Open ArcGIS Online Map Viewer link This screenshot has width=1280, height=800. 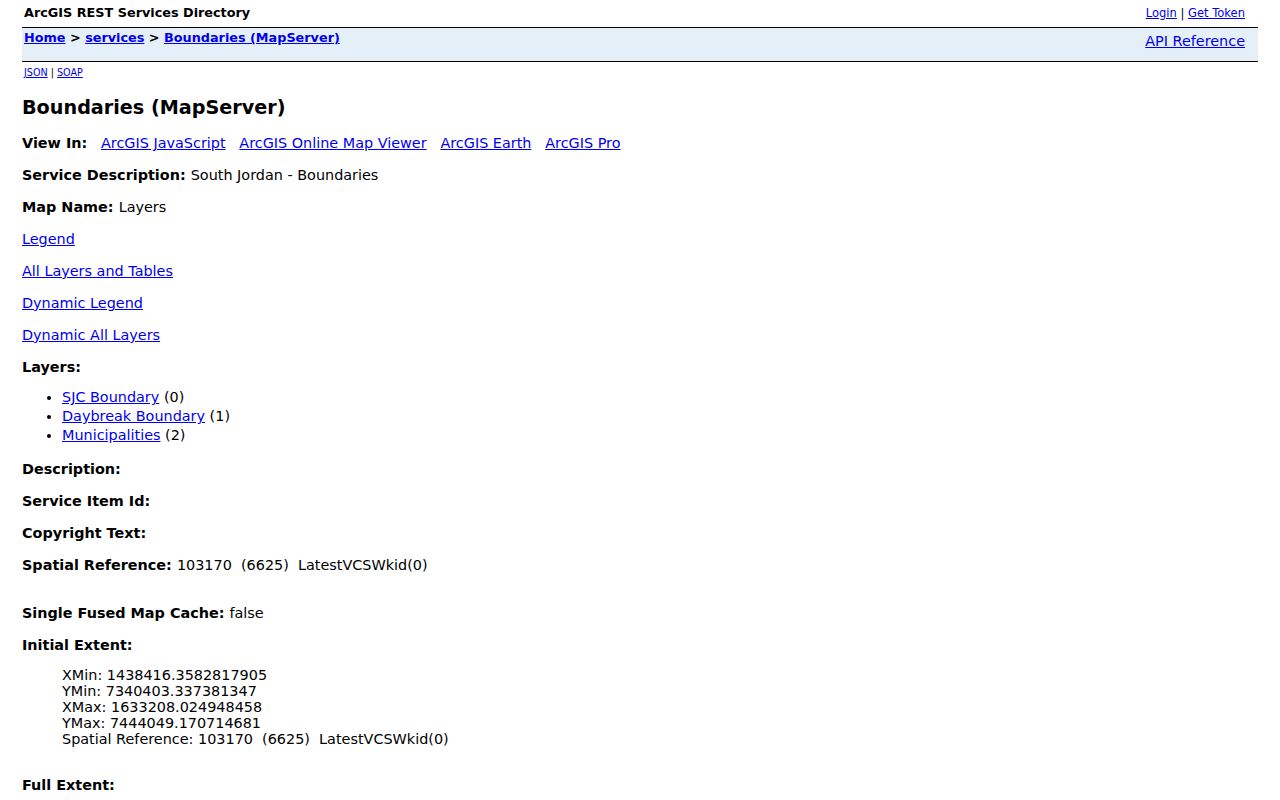(x=333, y=143)
